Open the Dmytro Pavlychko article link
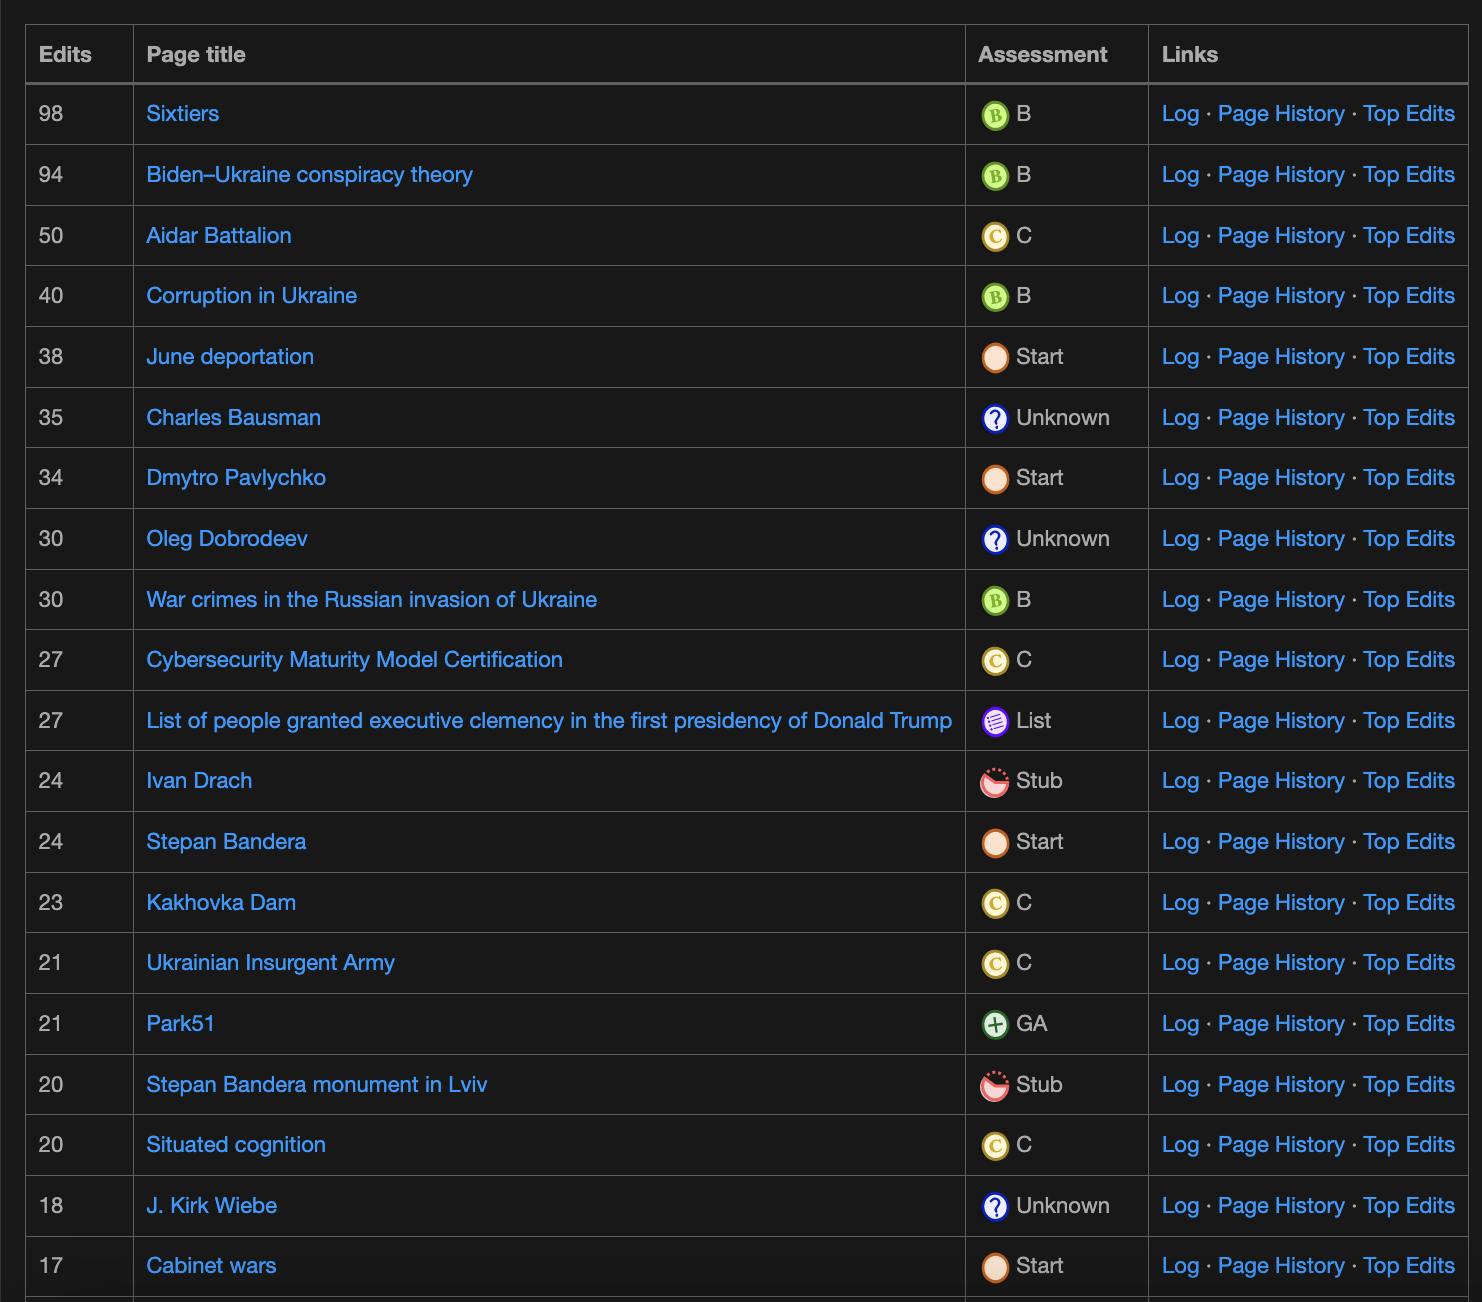Image resolution: width=1482 pixels, height=1302 pixels. click(236, 478)
